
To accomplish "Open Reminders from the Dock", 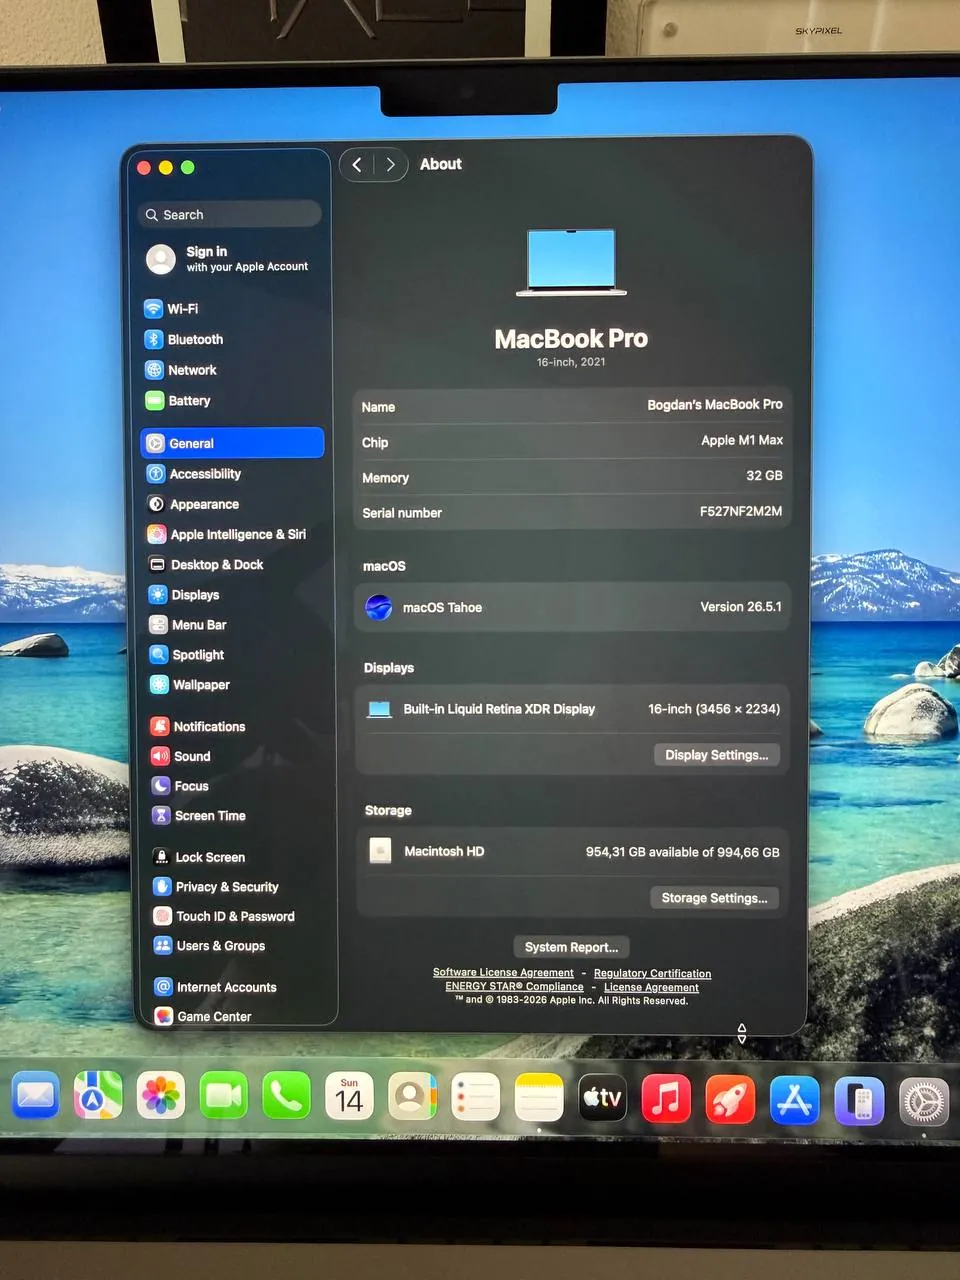I will (475, 1097).
